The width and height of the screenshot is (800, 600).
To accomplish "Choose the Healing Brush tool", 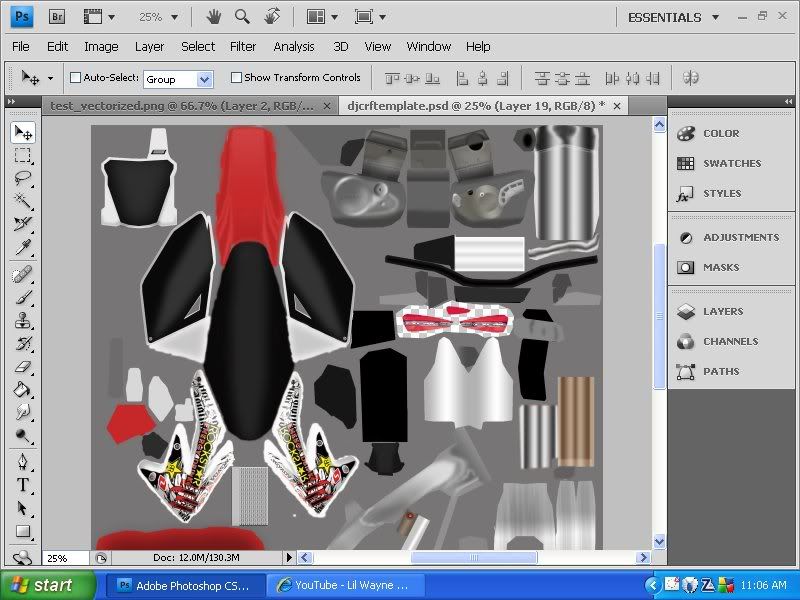I will (23, 275).
